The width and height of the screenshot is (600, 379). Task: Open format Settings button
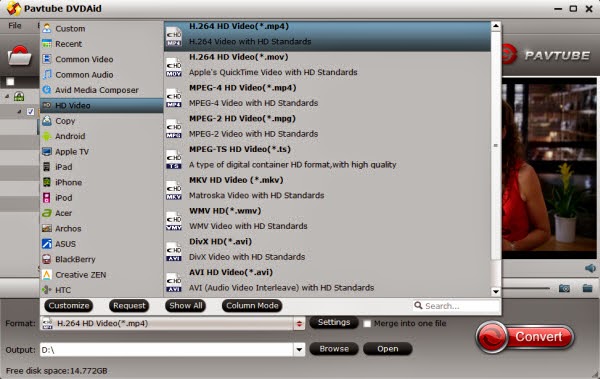(334, 322)
